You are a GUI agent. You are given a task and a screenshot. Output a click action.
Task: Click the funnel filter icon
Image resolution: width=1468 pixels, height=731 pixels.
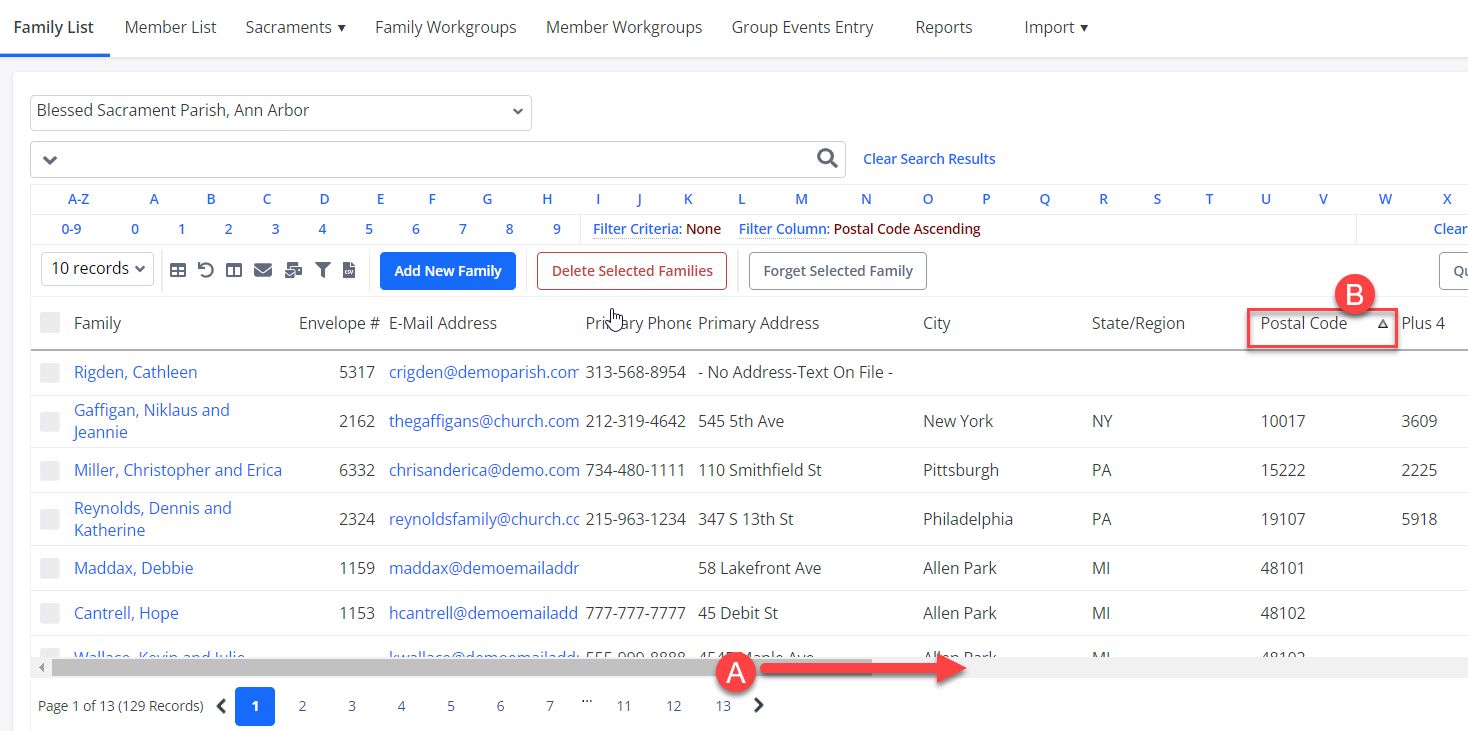pos(323,270)
